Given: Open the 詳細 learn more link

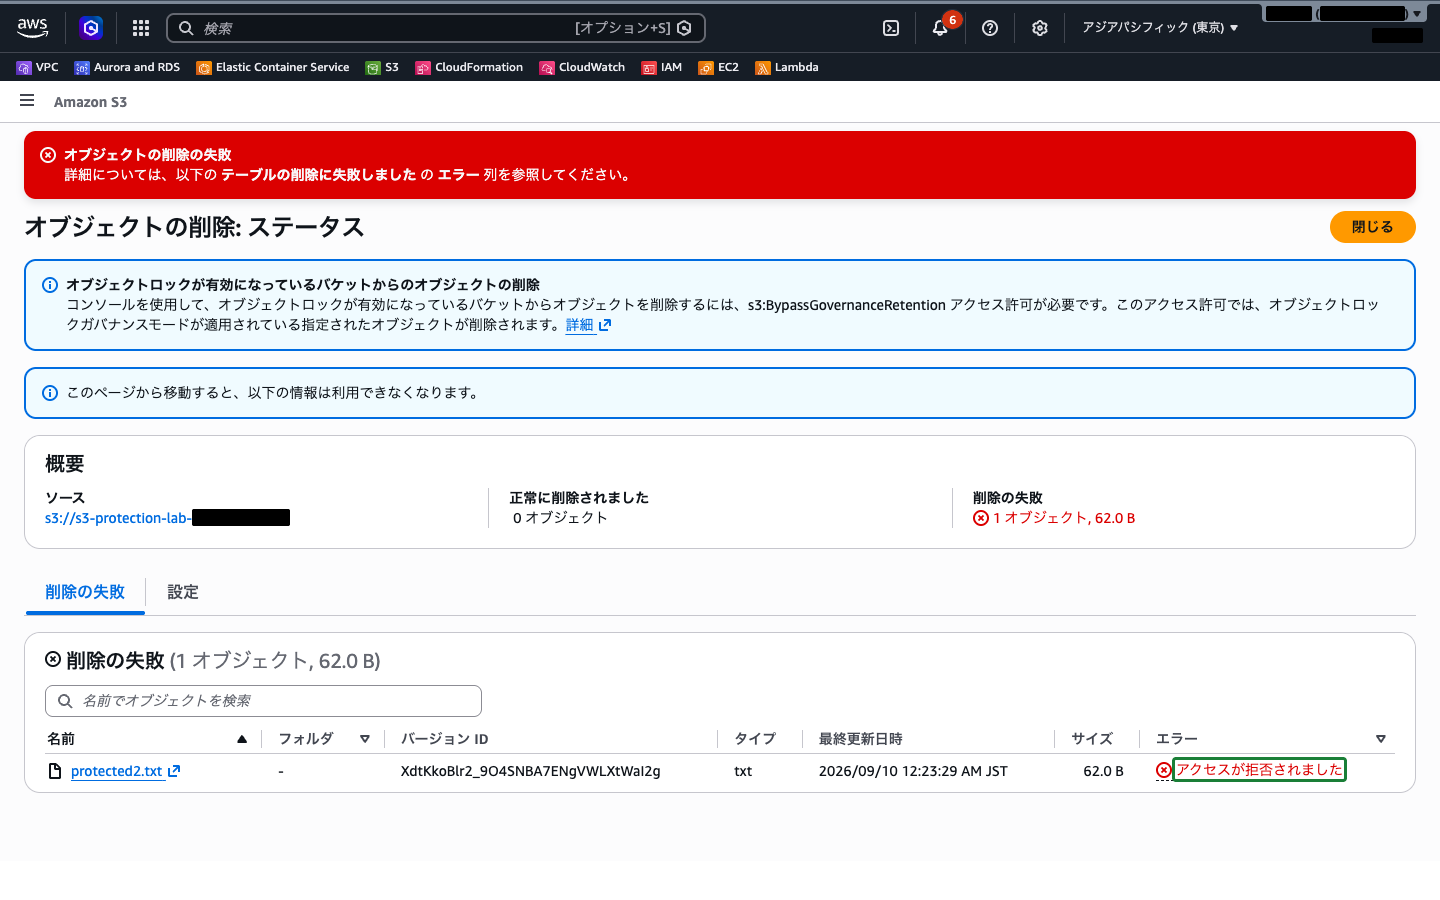Looking at the screenshot, I should tap(588, 325).
